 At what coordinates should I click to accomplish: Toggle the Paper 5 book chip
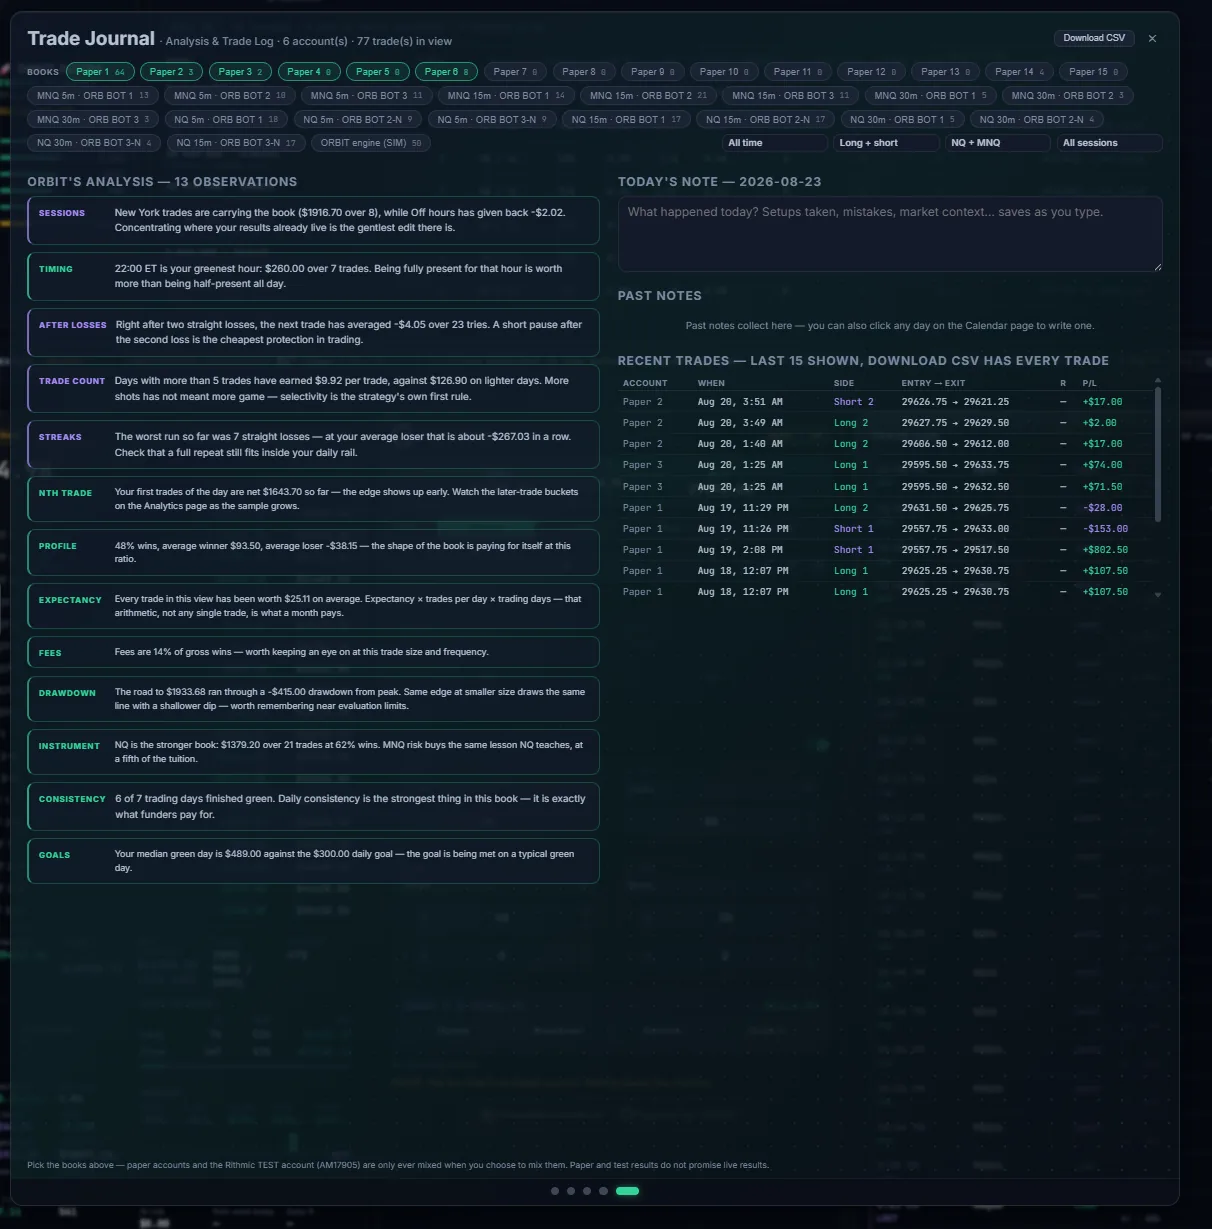tap(377, 72)
